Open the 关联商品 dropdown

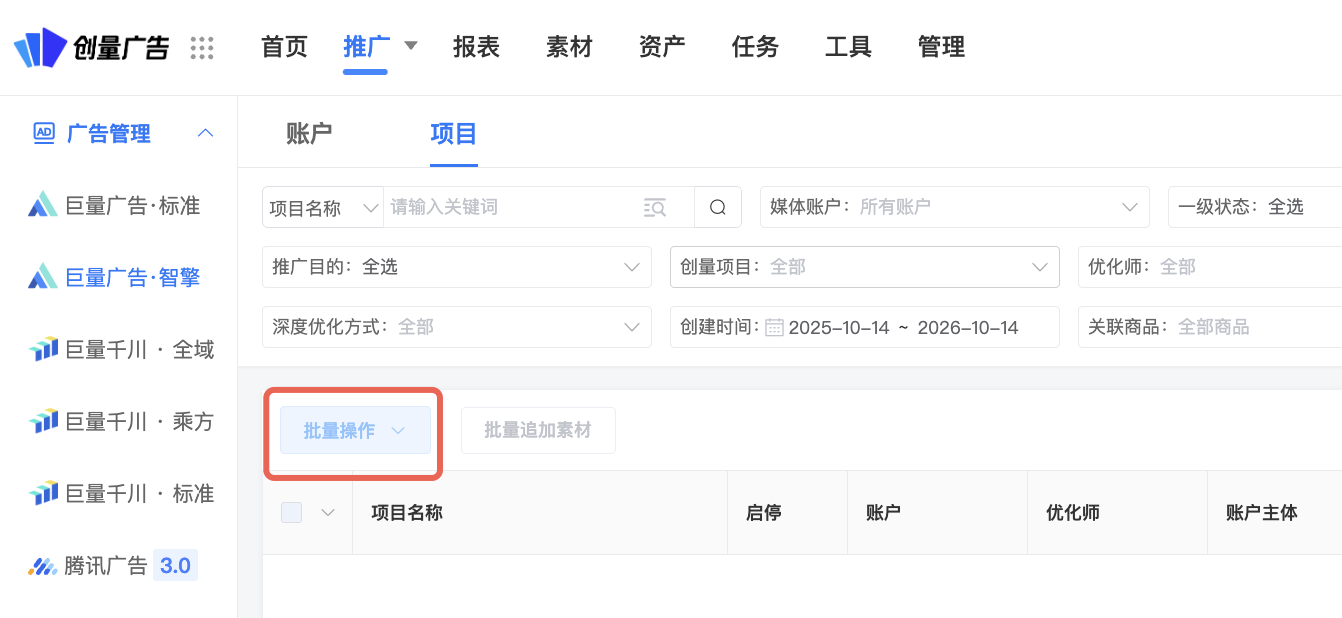coord(1210,327)
